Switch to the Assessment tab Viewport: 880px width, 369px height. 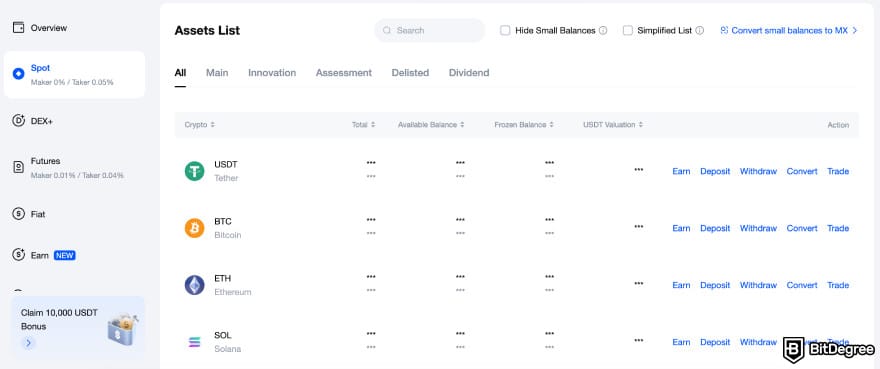(x=343, y=72)
